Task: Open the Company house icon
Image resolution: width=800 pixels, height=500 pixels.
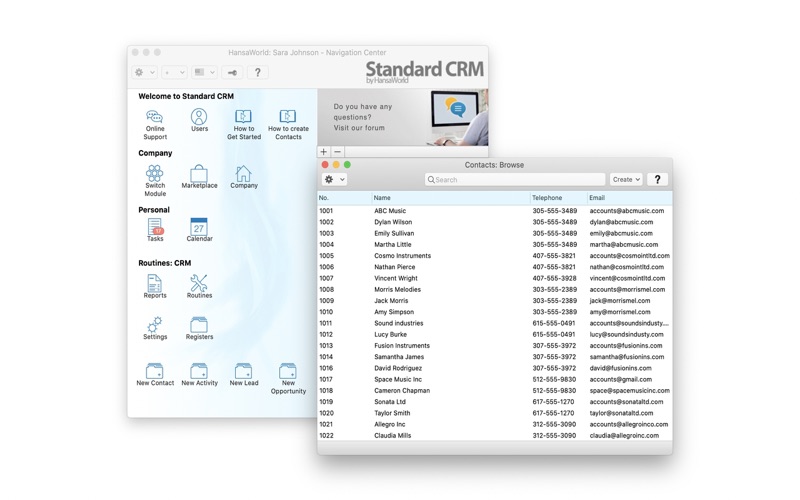Action: click(243, 177)
